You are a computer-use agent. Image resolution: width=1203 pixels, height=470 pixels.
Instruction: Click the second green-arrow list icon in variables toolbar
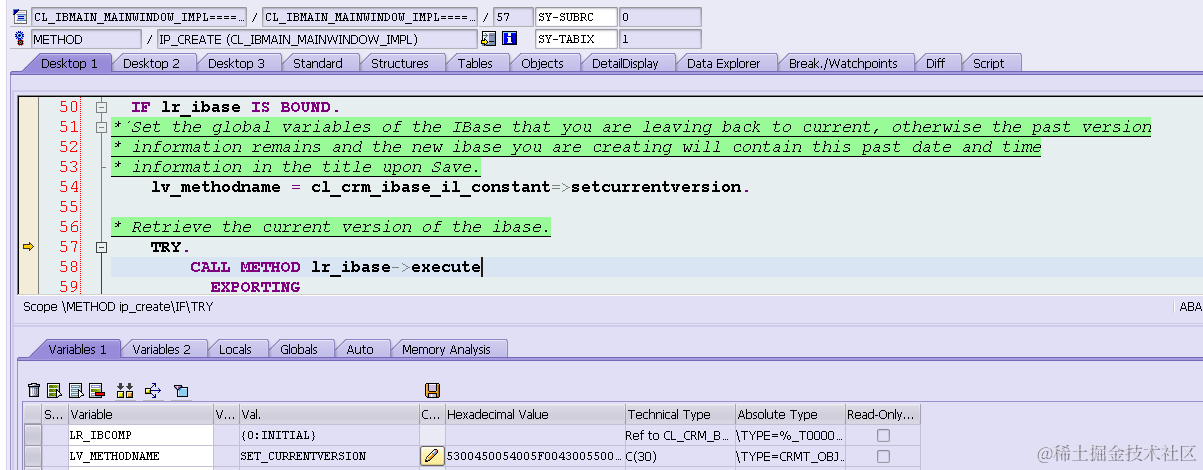(75, 390)
